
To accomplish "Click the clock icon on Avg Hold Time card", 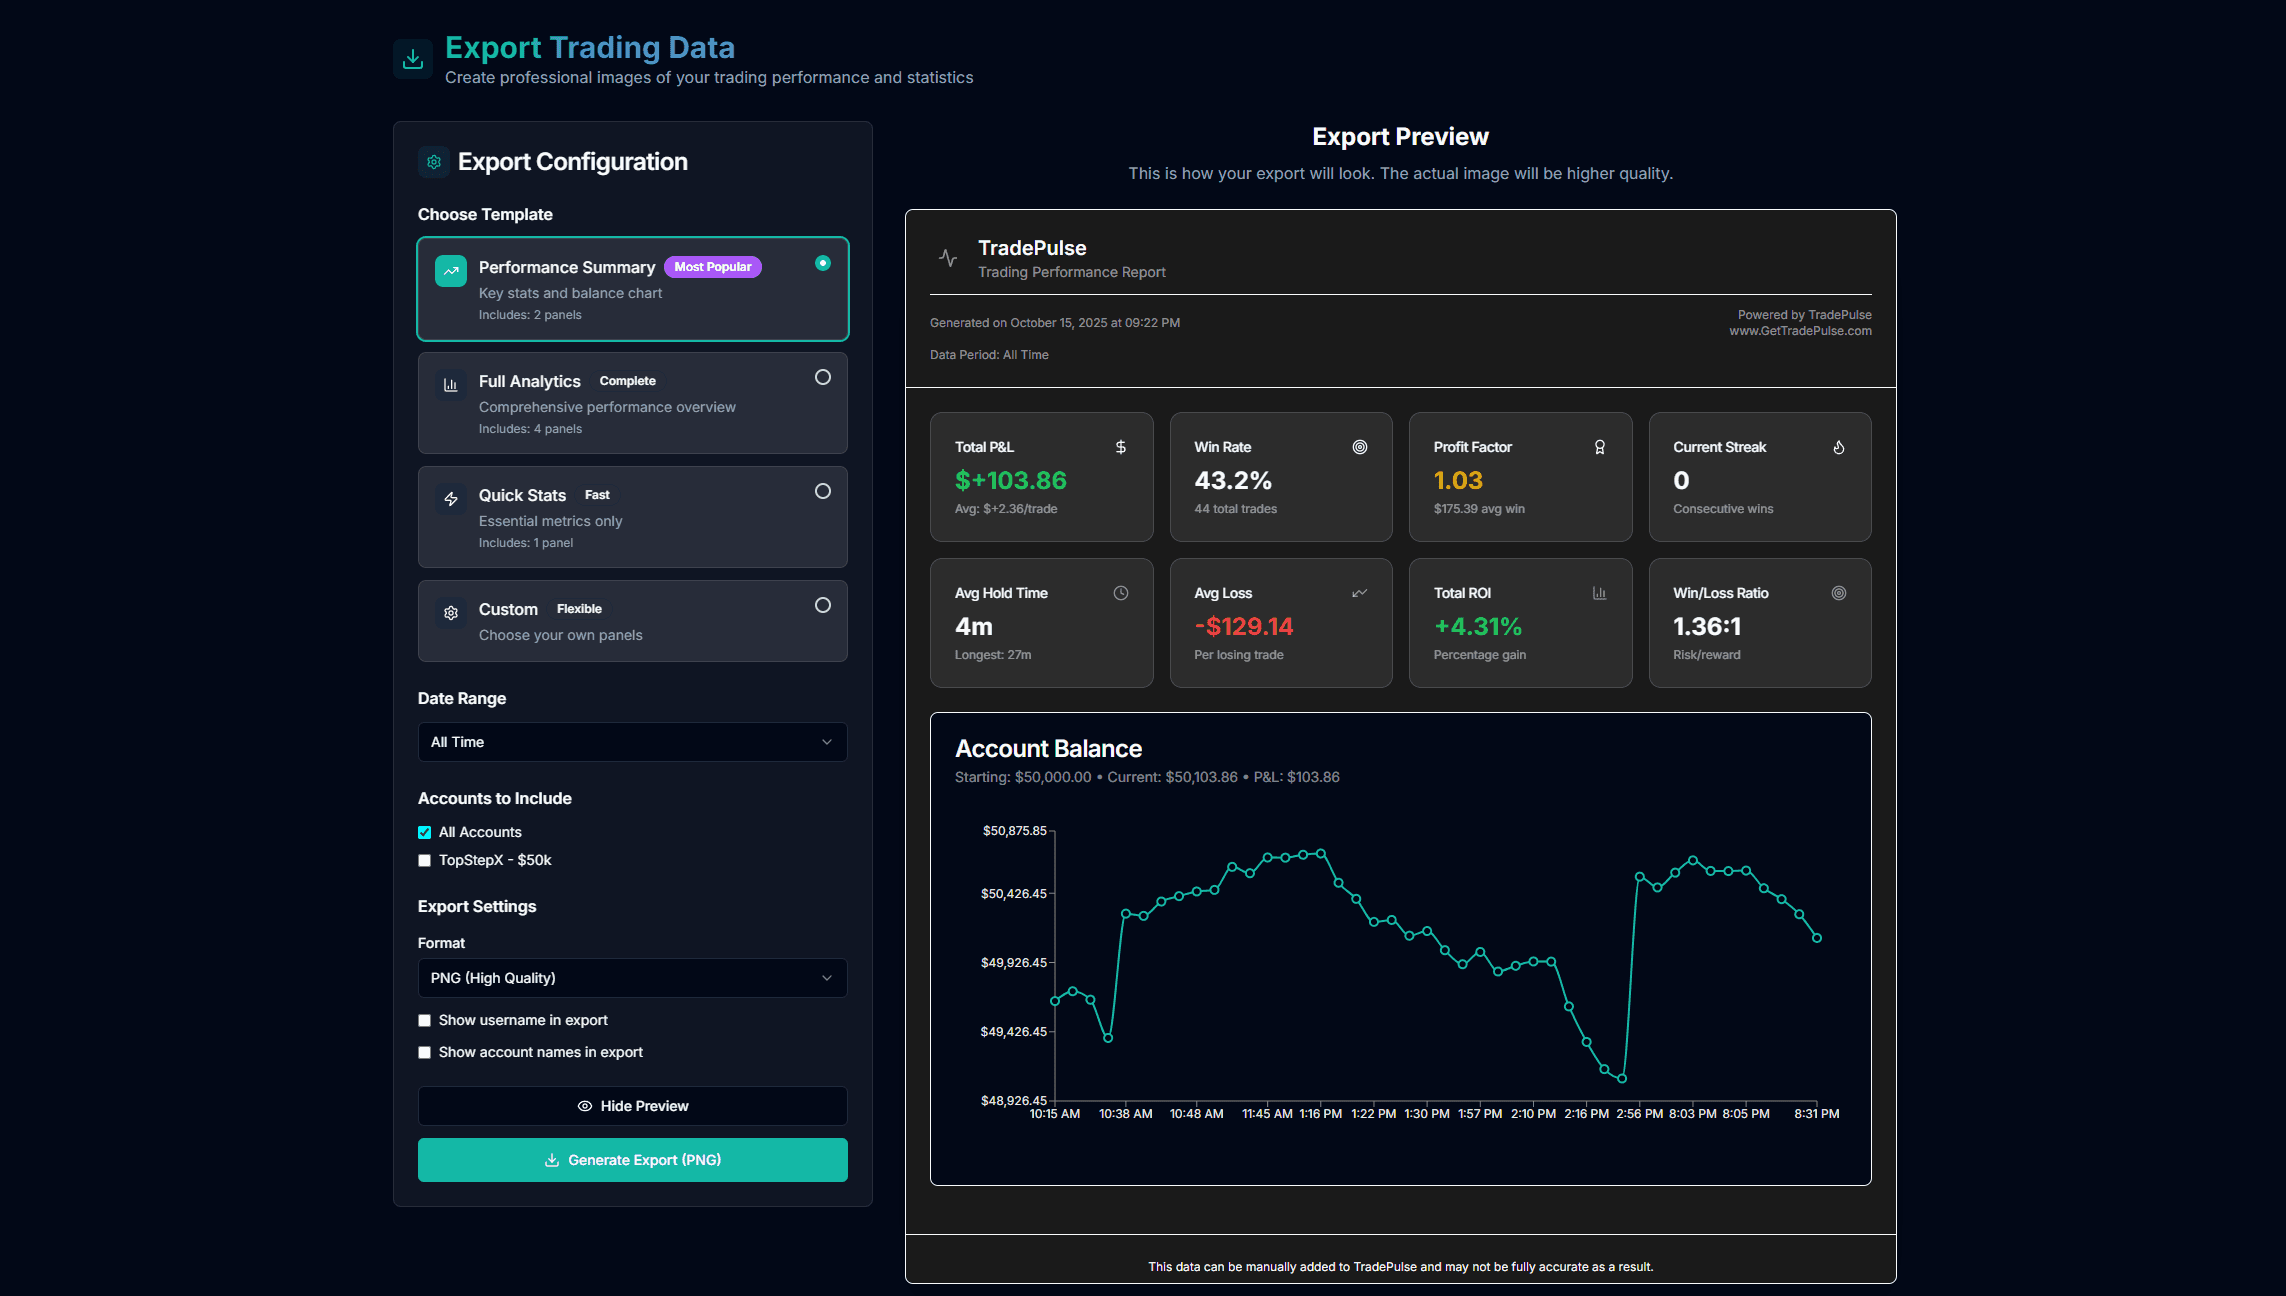I will click(1121, 593).
